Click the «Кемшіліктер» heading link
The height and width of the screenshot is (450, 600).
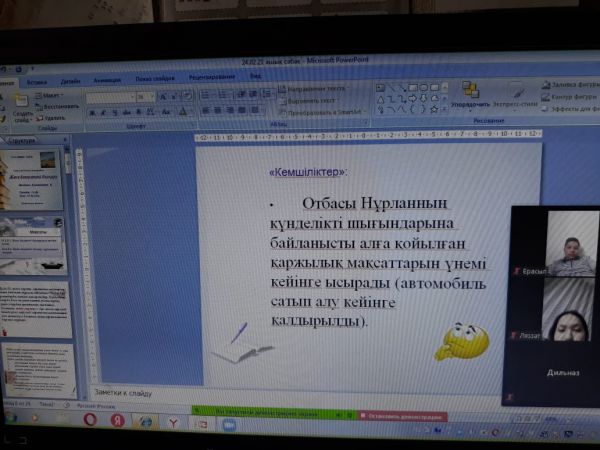(x=308, y=172)
